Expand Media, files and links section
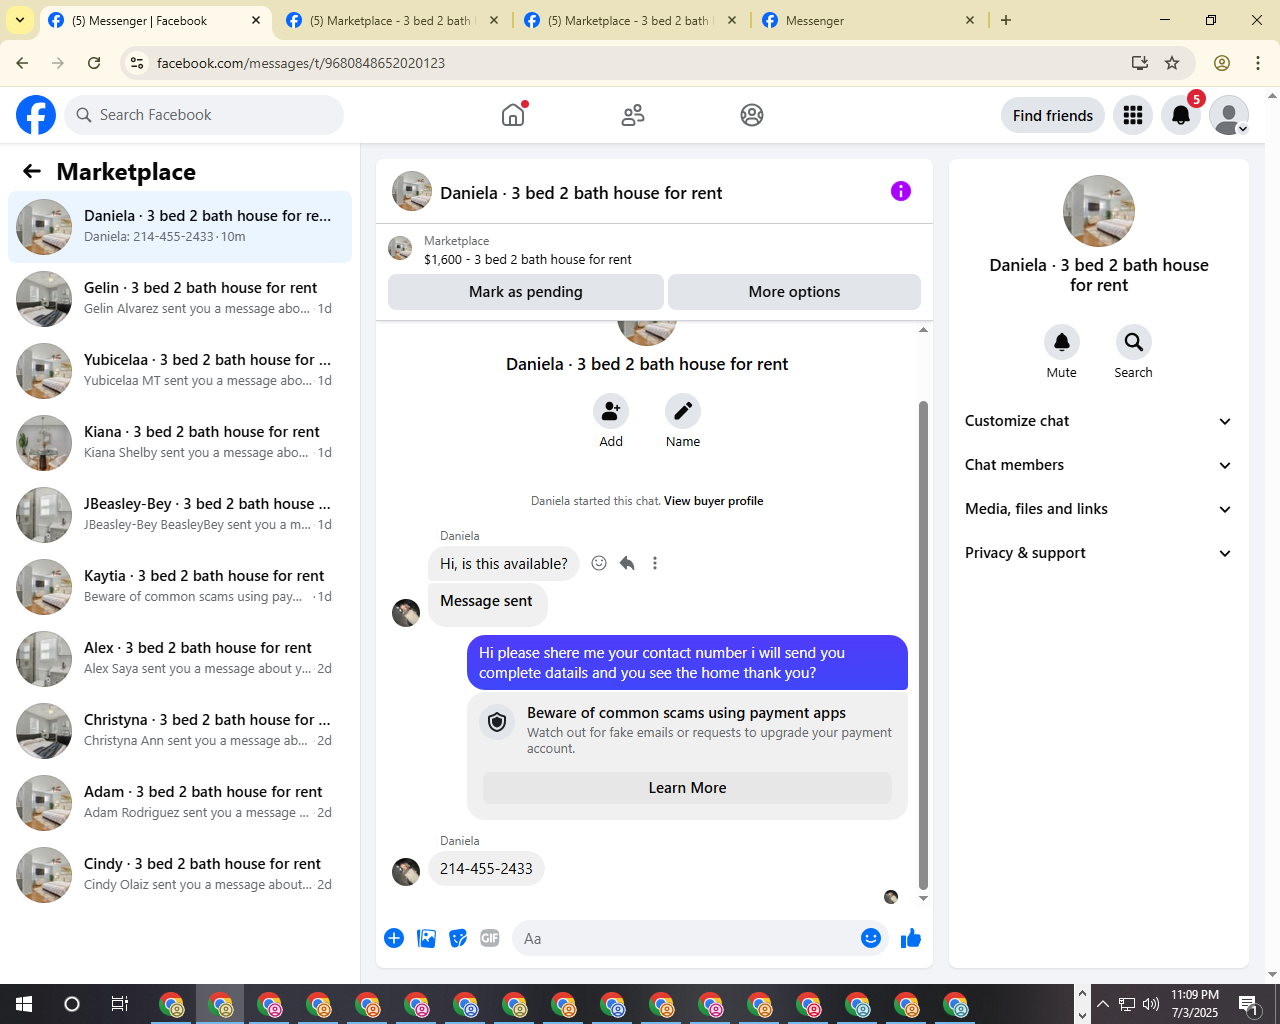This screenshot has height=1024, width=1280. [x=1099, y=509]
